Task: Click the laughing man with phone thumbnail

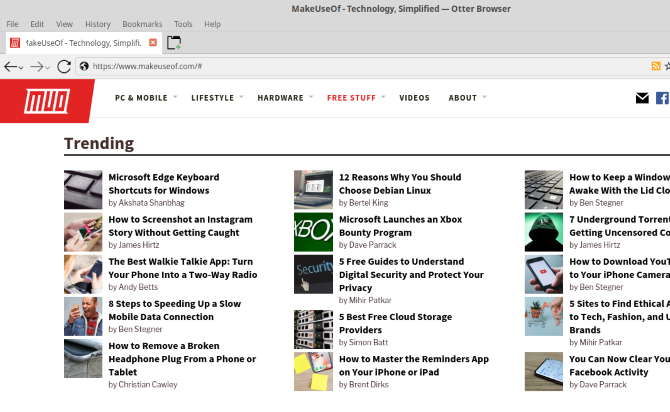Action: [83, 316]
